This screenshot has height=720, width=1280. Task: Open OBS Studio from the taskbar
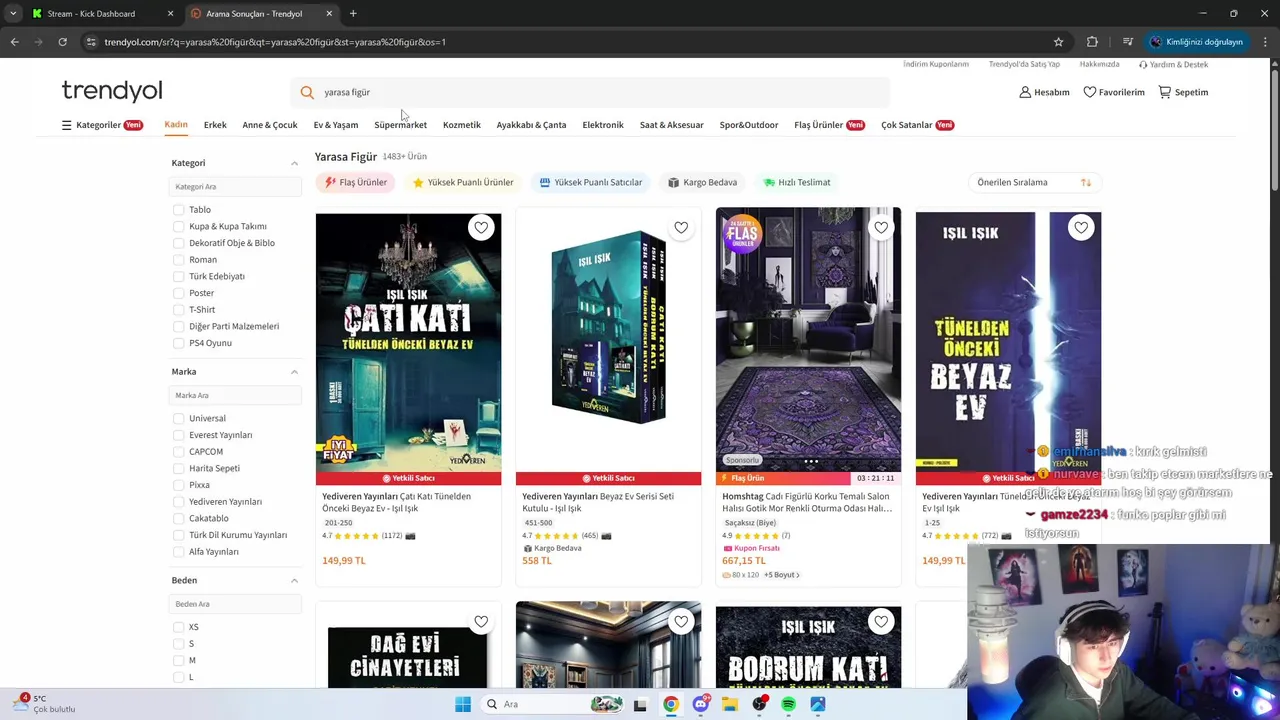(x=759, y=704)
